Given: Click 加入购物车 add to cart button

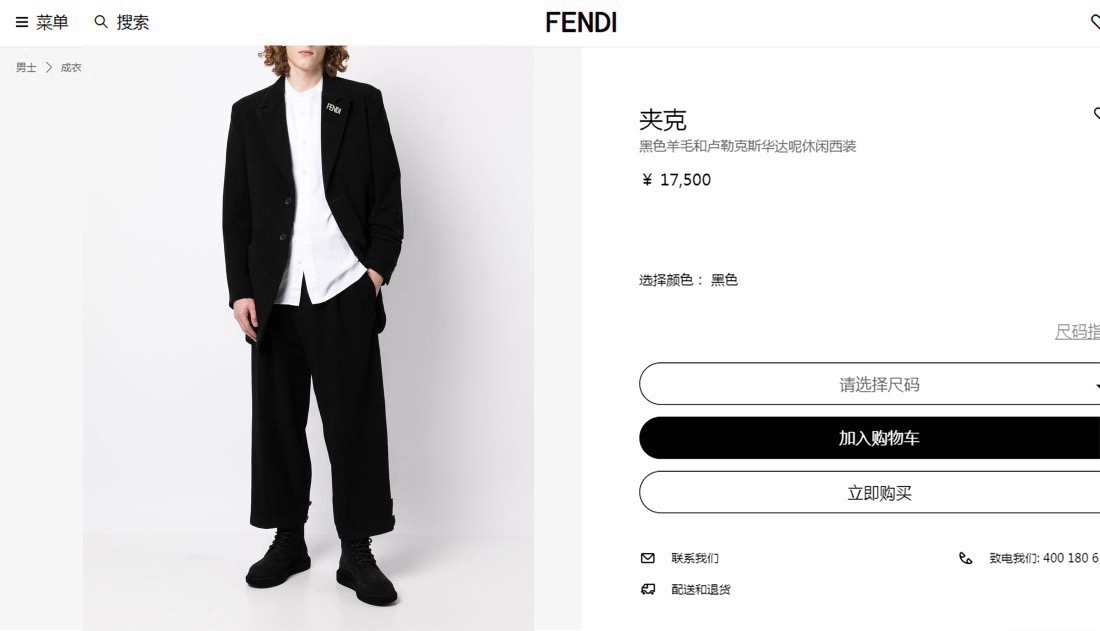Looking at the screenshot, I should tap(869, 438).
